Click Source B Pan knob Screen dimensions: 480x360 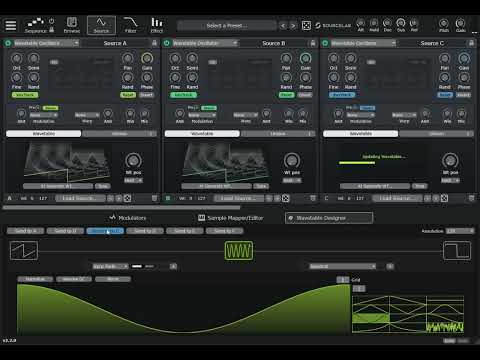tap(286, 59)
